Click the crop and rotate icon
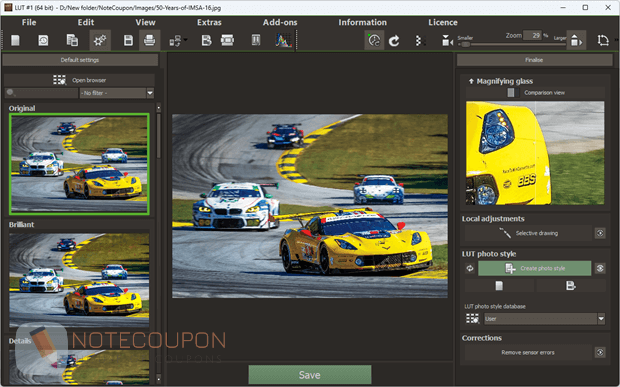 coord(603,40)
